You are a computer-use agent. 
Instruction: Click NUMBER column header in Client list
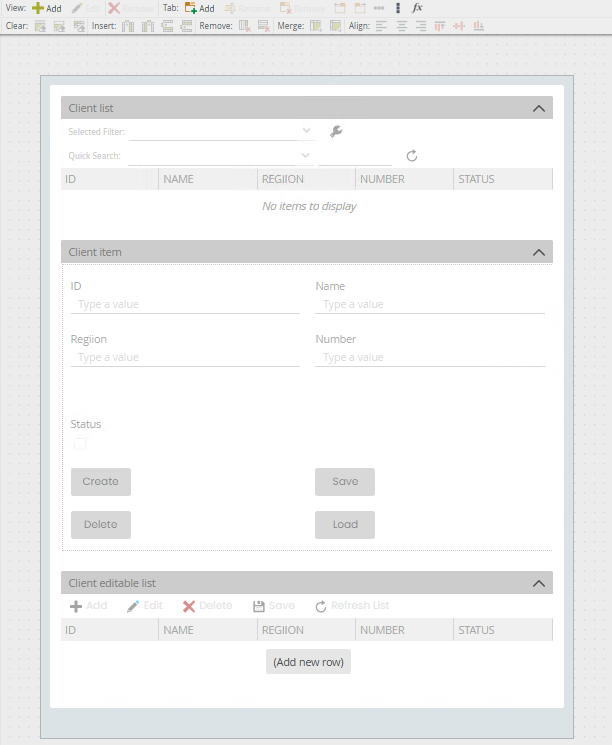pyautogui.click(x=404, y=179)
